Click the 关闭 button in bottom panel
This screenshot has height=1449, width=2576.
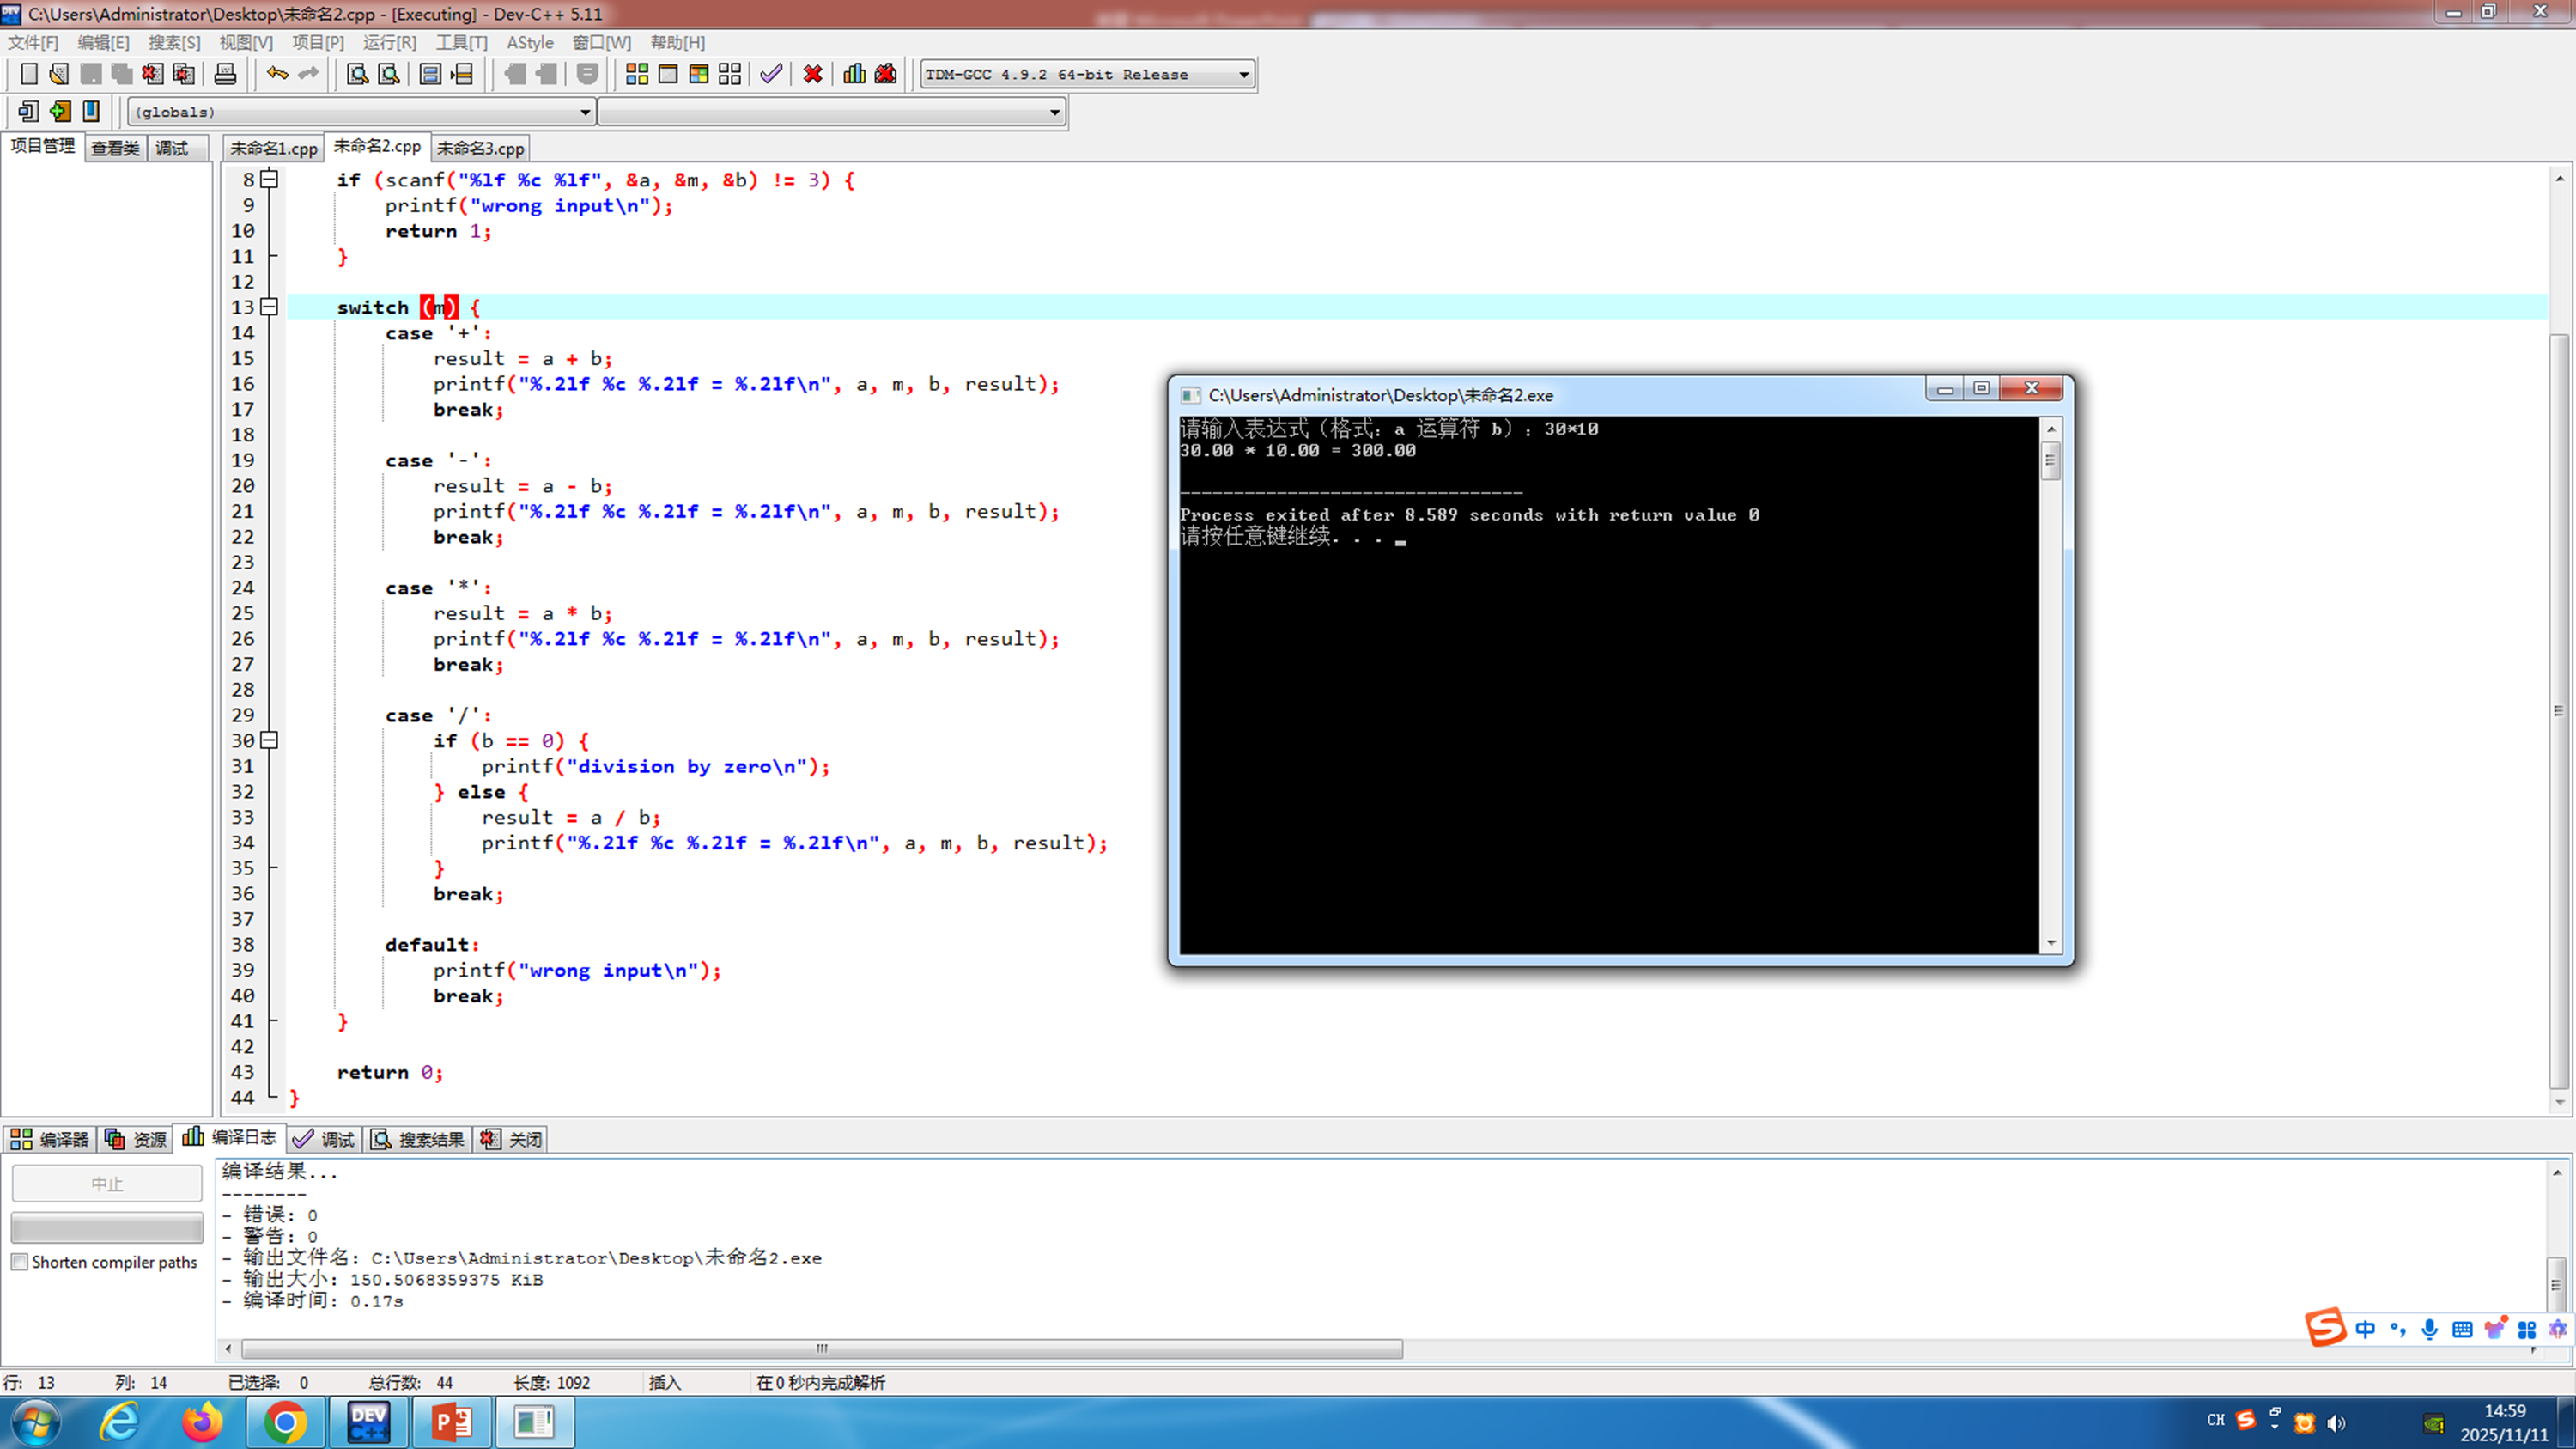pos(512,1139)
